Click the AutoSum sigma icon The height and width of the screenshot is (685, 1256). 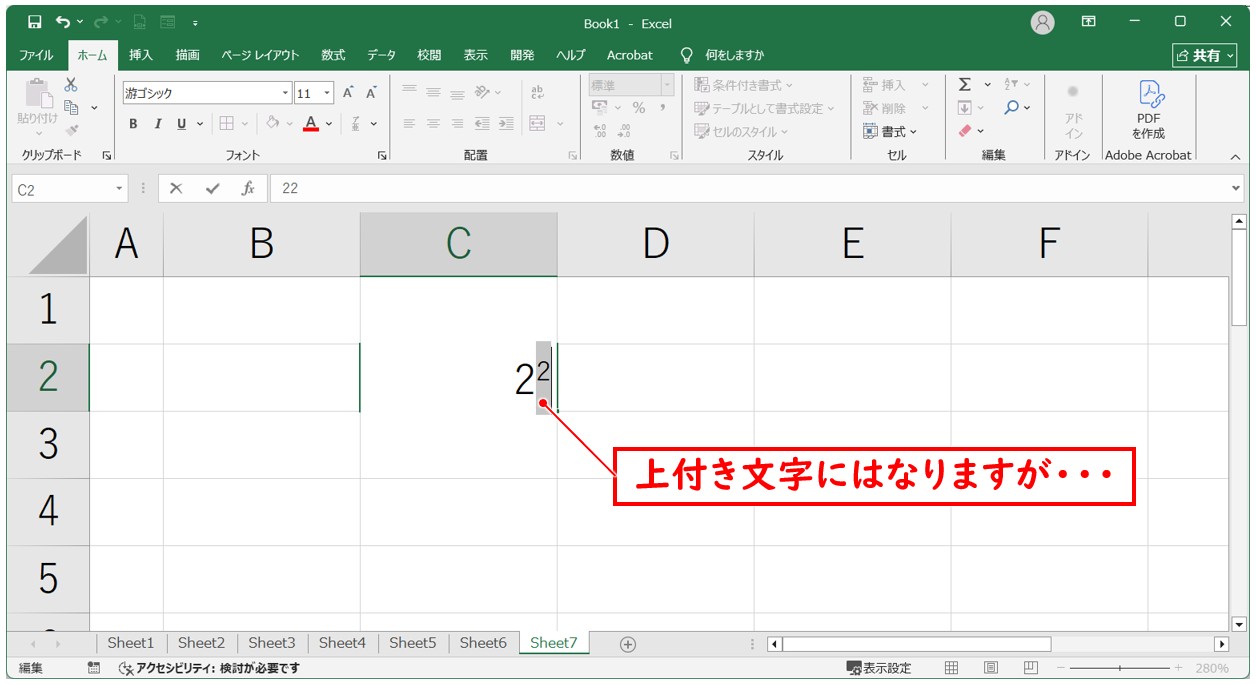click(x=964, y=85)
